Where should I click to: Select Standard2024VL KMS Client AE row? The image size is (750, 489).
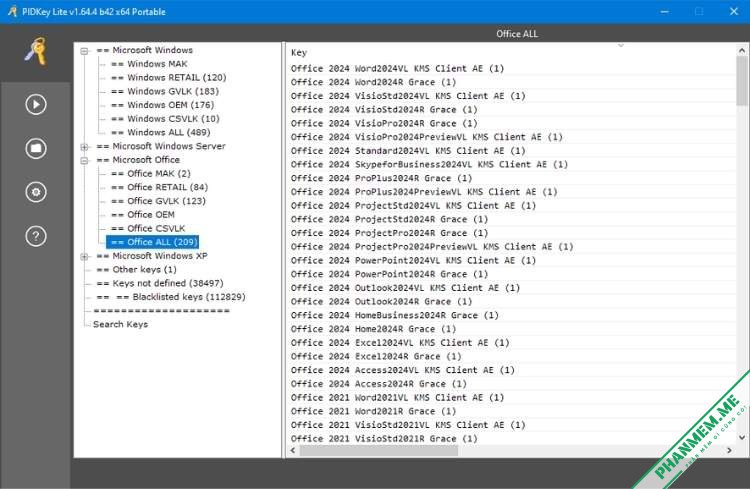point(511,151)
